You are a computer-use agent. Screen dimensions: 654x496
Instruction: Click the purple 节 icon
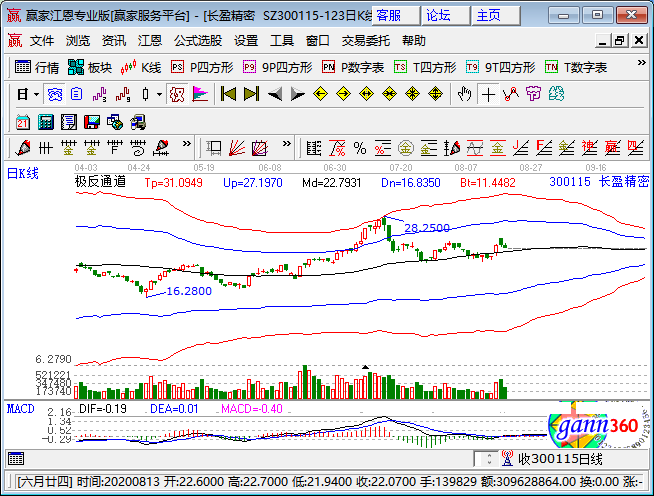point(533,94)
